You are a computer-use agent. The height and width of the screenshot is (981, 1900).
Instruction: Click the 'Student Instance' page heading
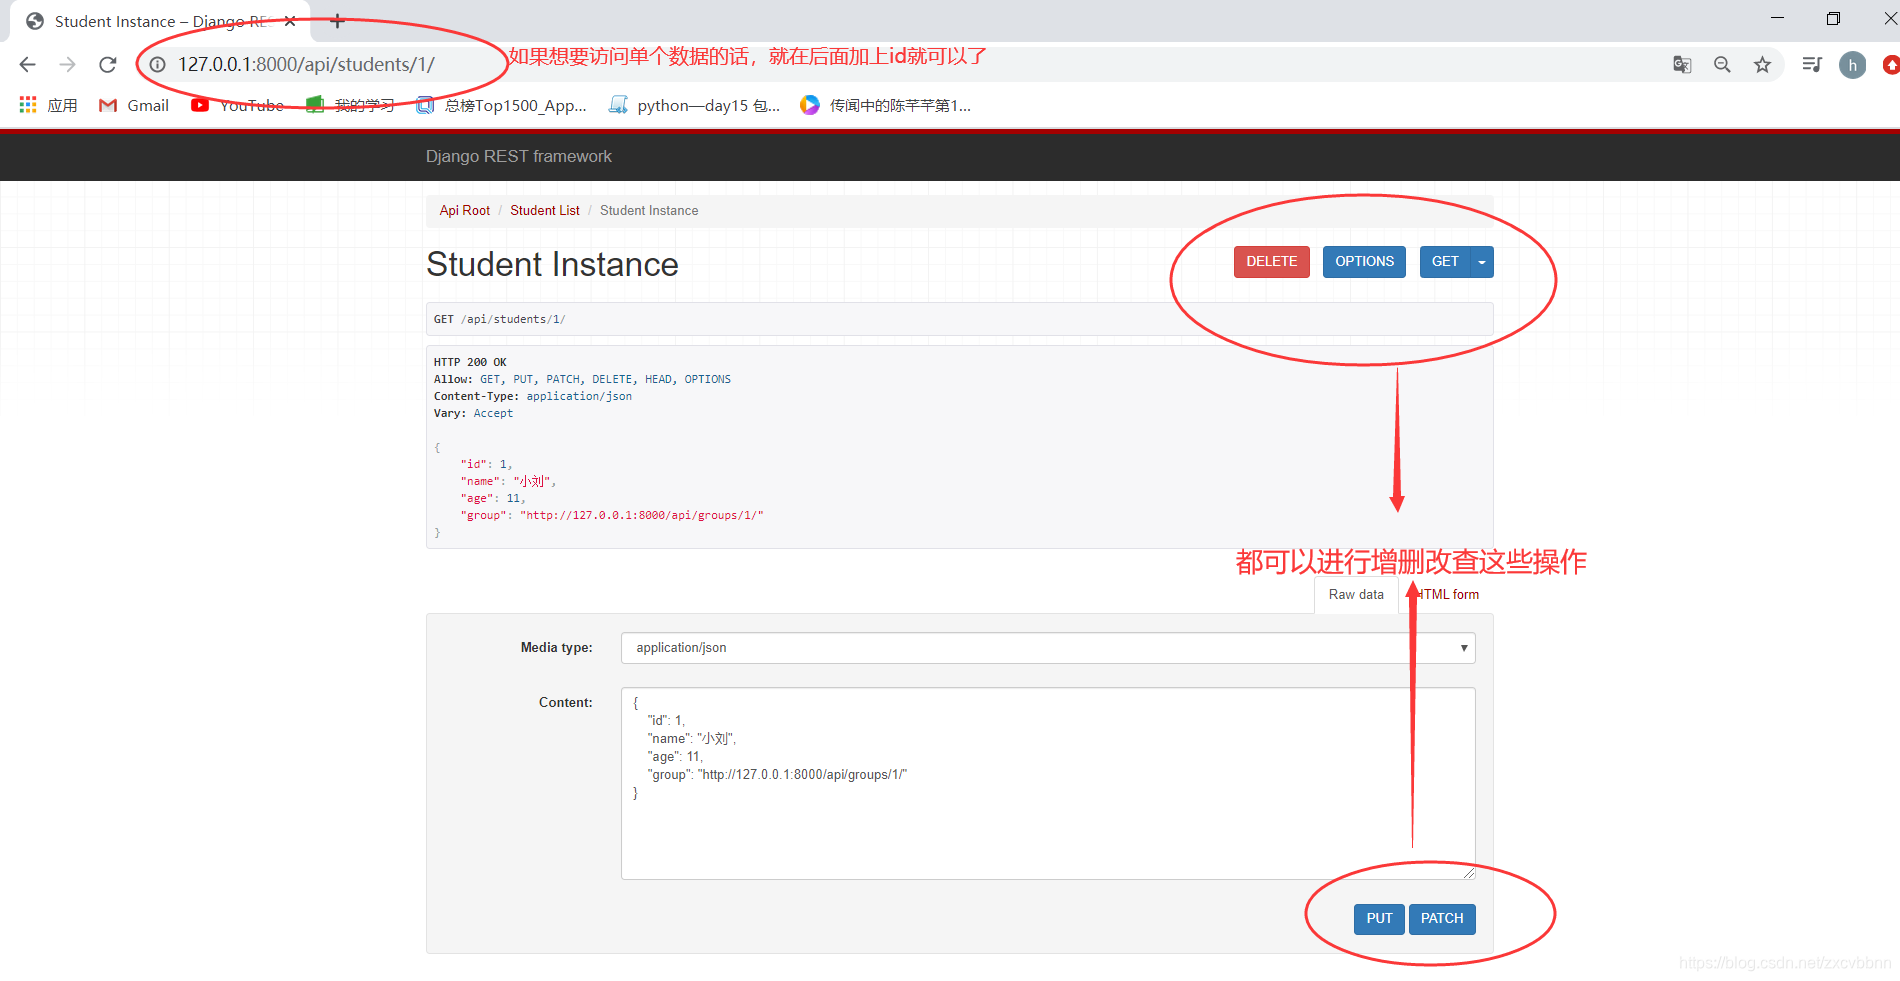[x=552, y=265]
